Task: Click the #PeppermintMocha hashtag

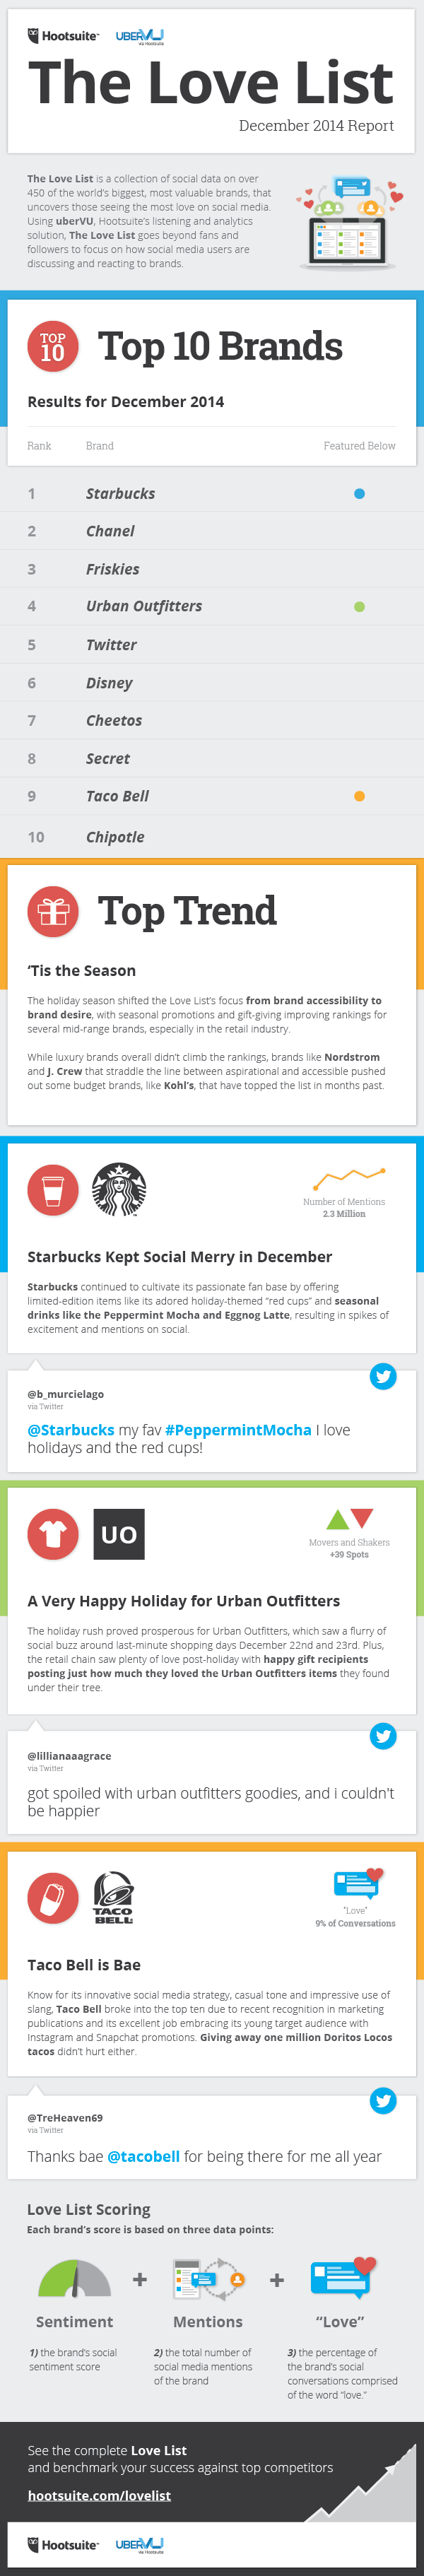Action: [238, 1430]
